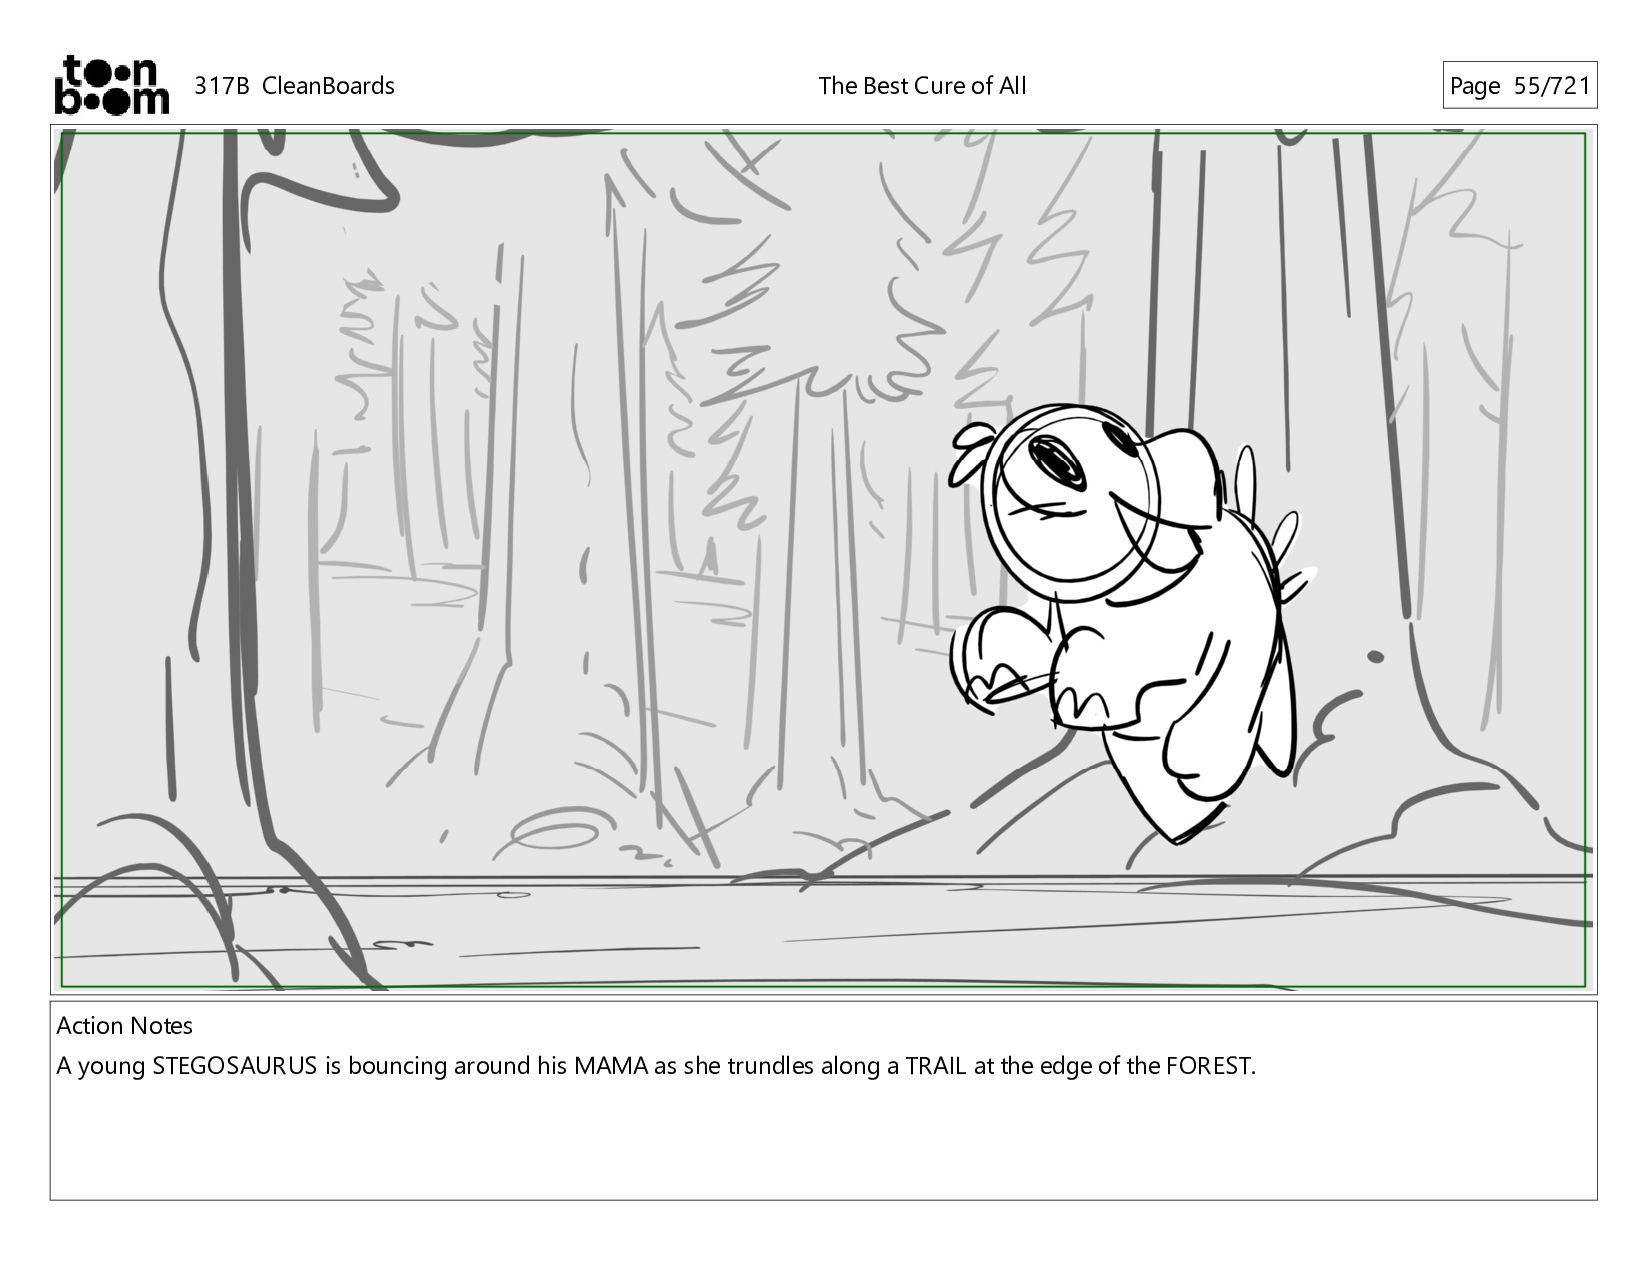Screen dimensions: 1650x1275
Task: Click the 'Page 55/721' box
Action: click(x=1519, y=86)
